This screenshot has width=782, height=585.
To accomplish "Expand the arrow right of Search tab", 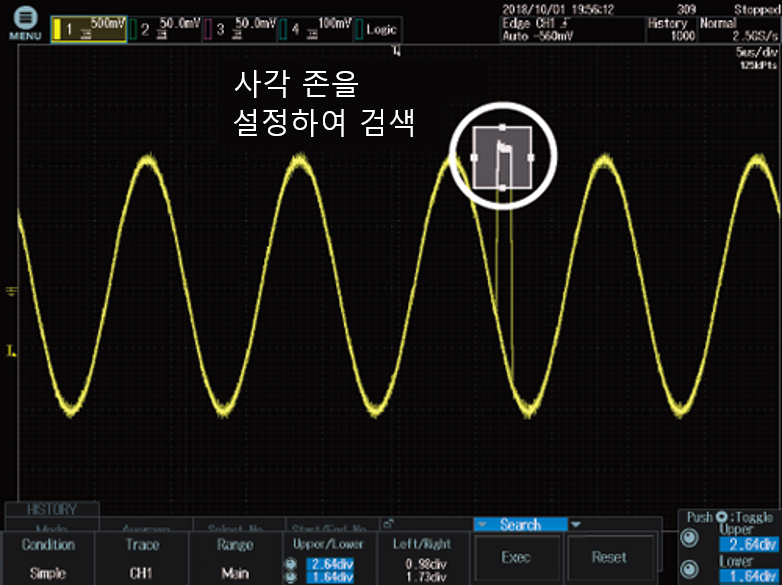I will pos(576,525).
